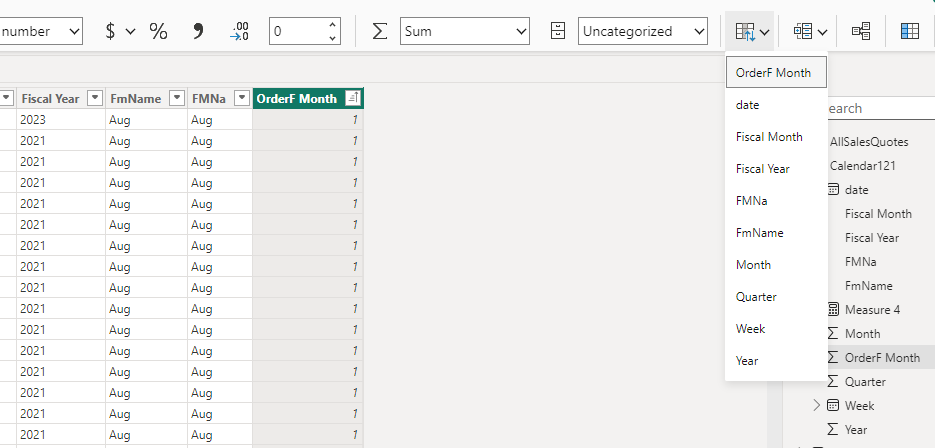Open the FMNa column filter arrow
The height and width of the screenshot is (448, 935).
click(x=242, y=98)
